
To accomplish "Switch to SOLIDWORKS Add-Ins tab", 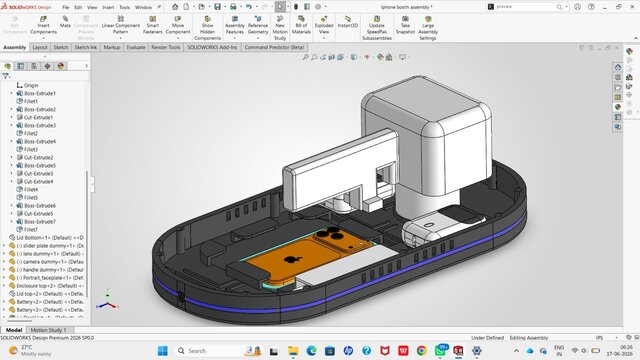I will click(212, 47).
